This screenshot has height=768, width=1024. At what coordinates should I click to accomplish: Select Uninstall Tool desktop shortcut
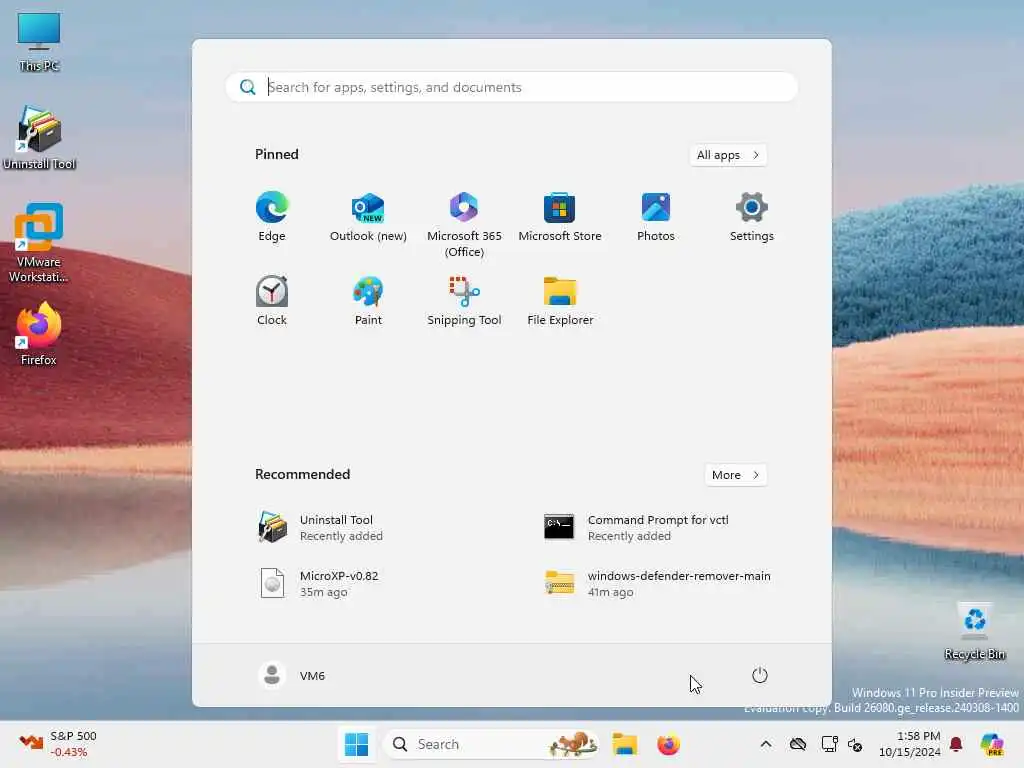tap(39, 138)
